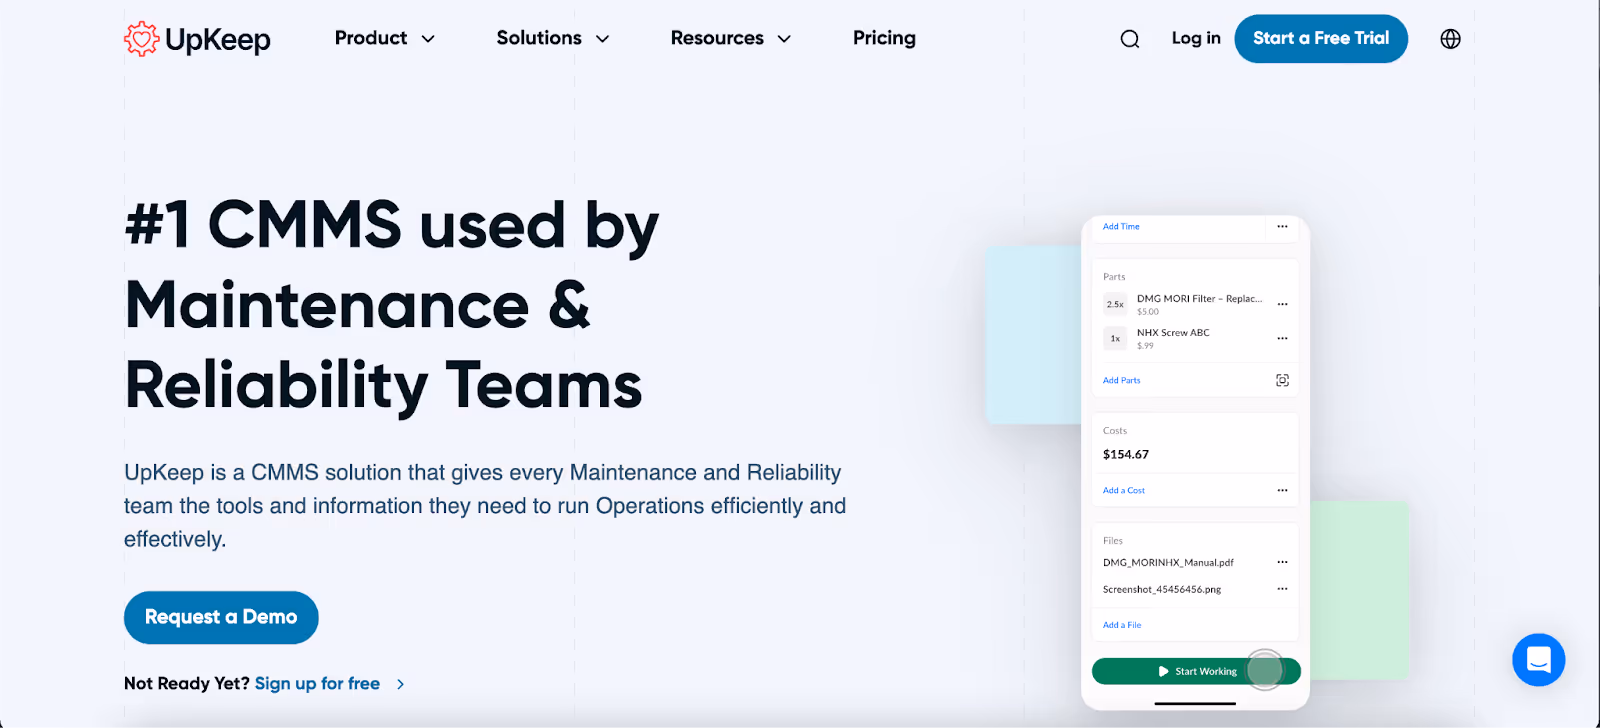
Task: Open ellipsis menu beside Add a Cost
Action: click(1282, 490)
